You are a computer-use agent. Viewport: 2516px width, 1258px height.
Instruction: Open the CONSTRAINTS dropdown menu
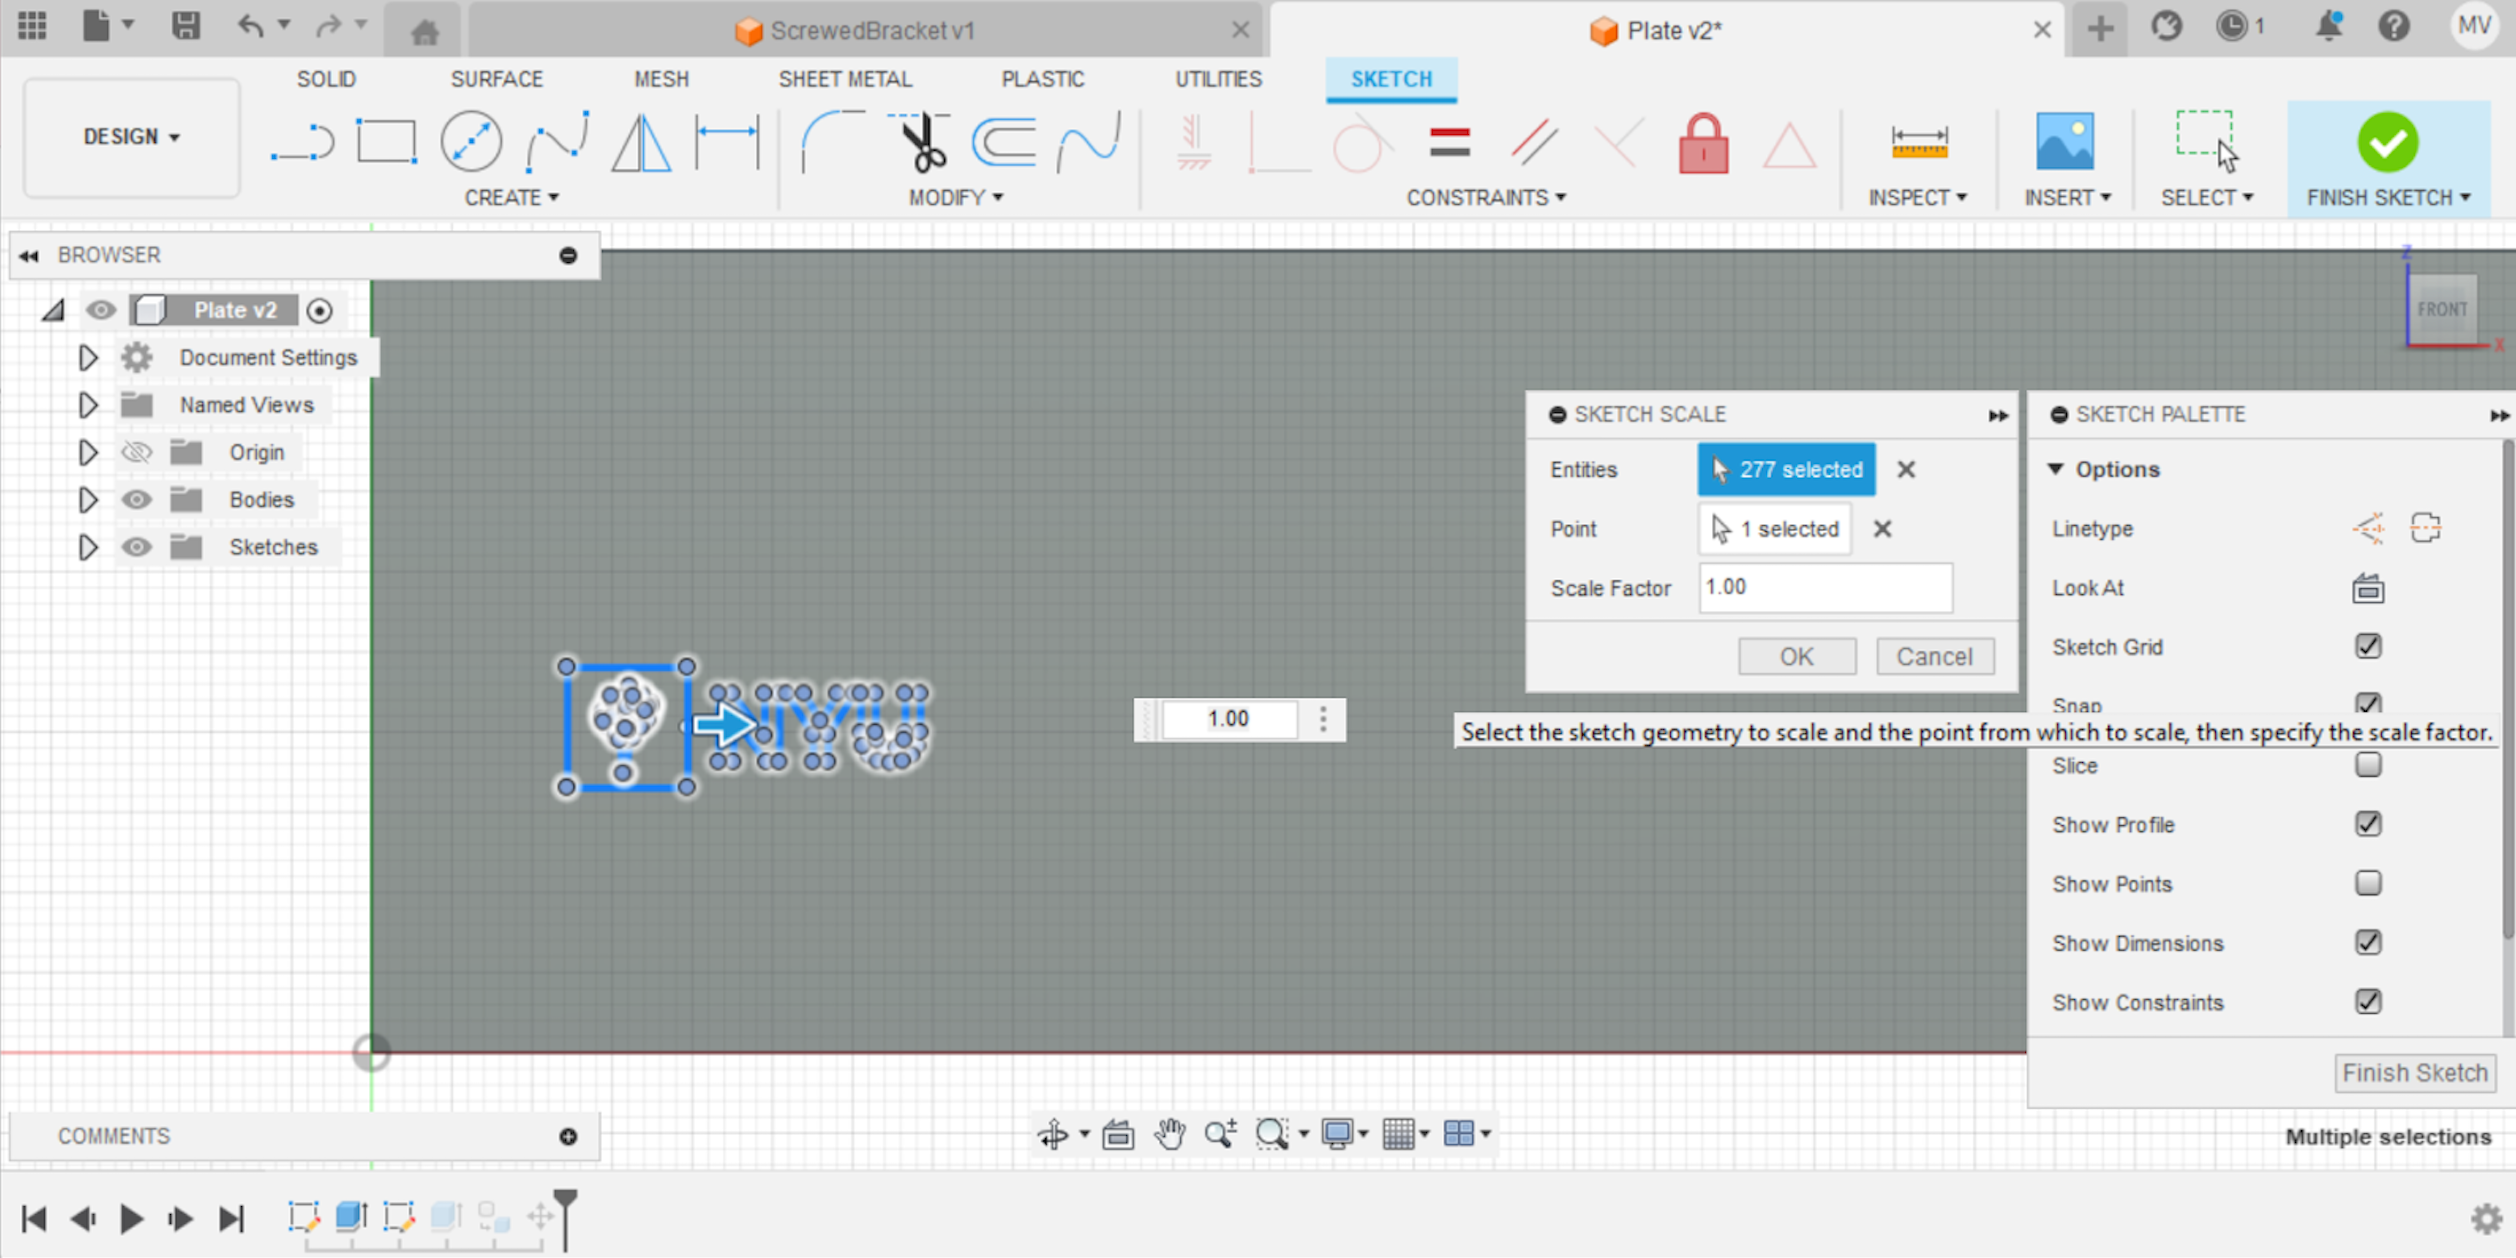(1486, 197)
